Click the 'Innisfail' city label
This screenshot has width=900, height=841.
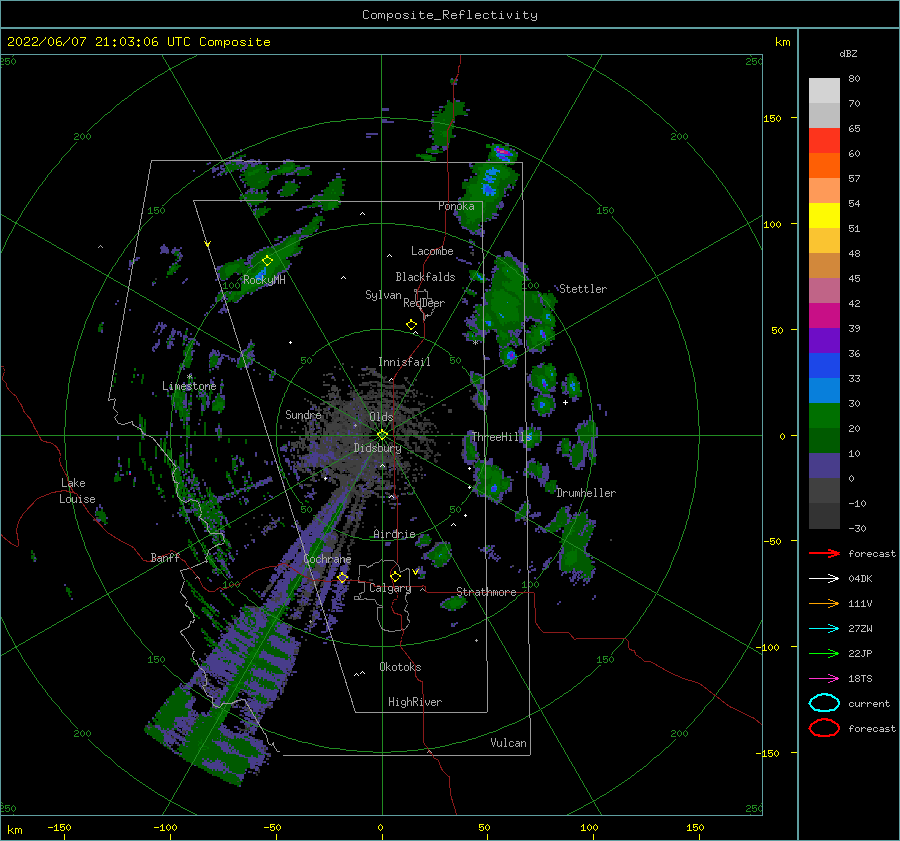(x=404, y=362)
